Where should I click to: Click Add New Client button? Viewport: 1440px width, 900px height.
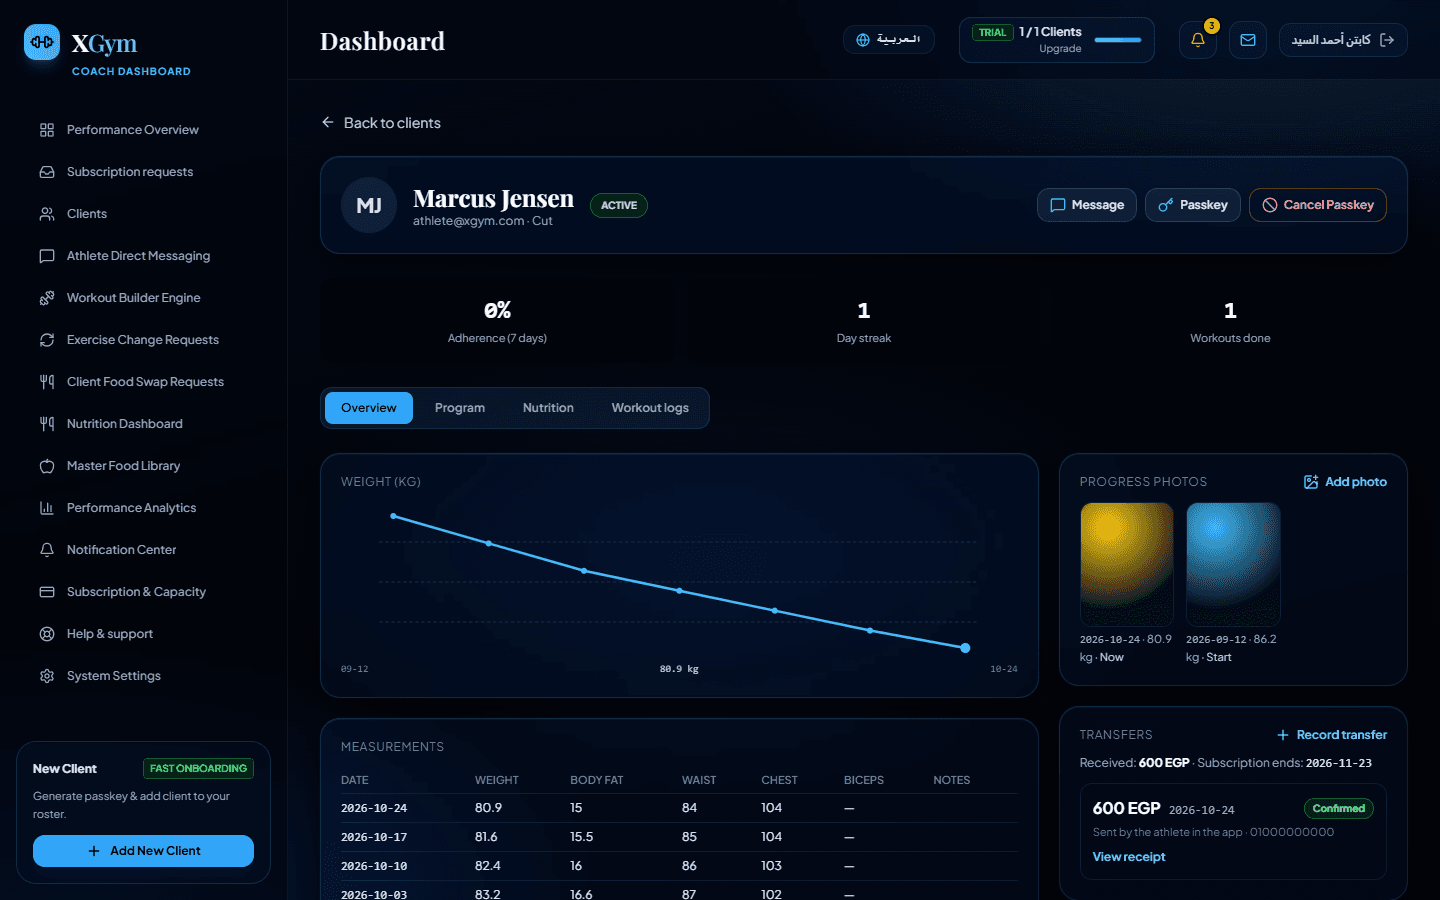[x=143, y=851]
